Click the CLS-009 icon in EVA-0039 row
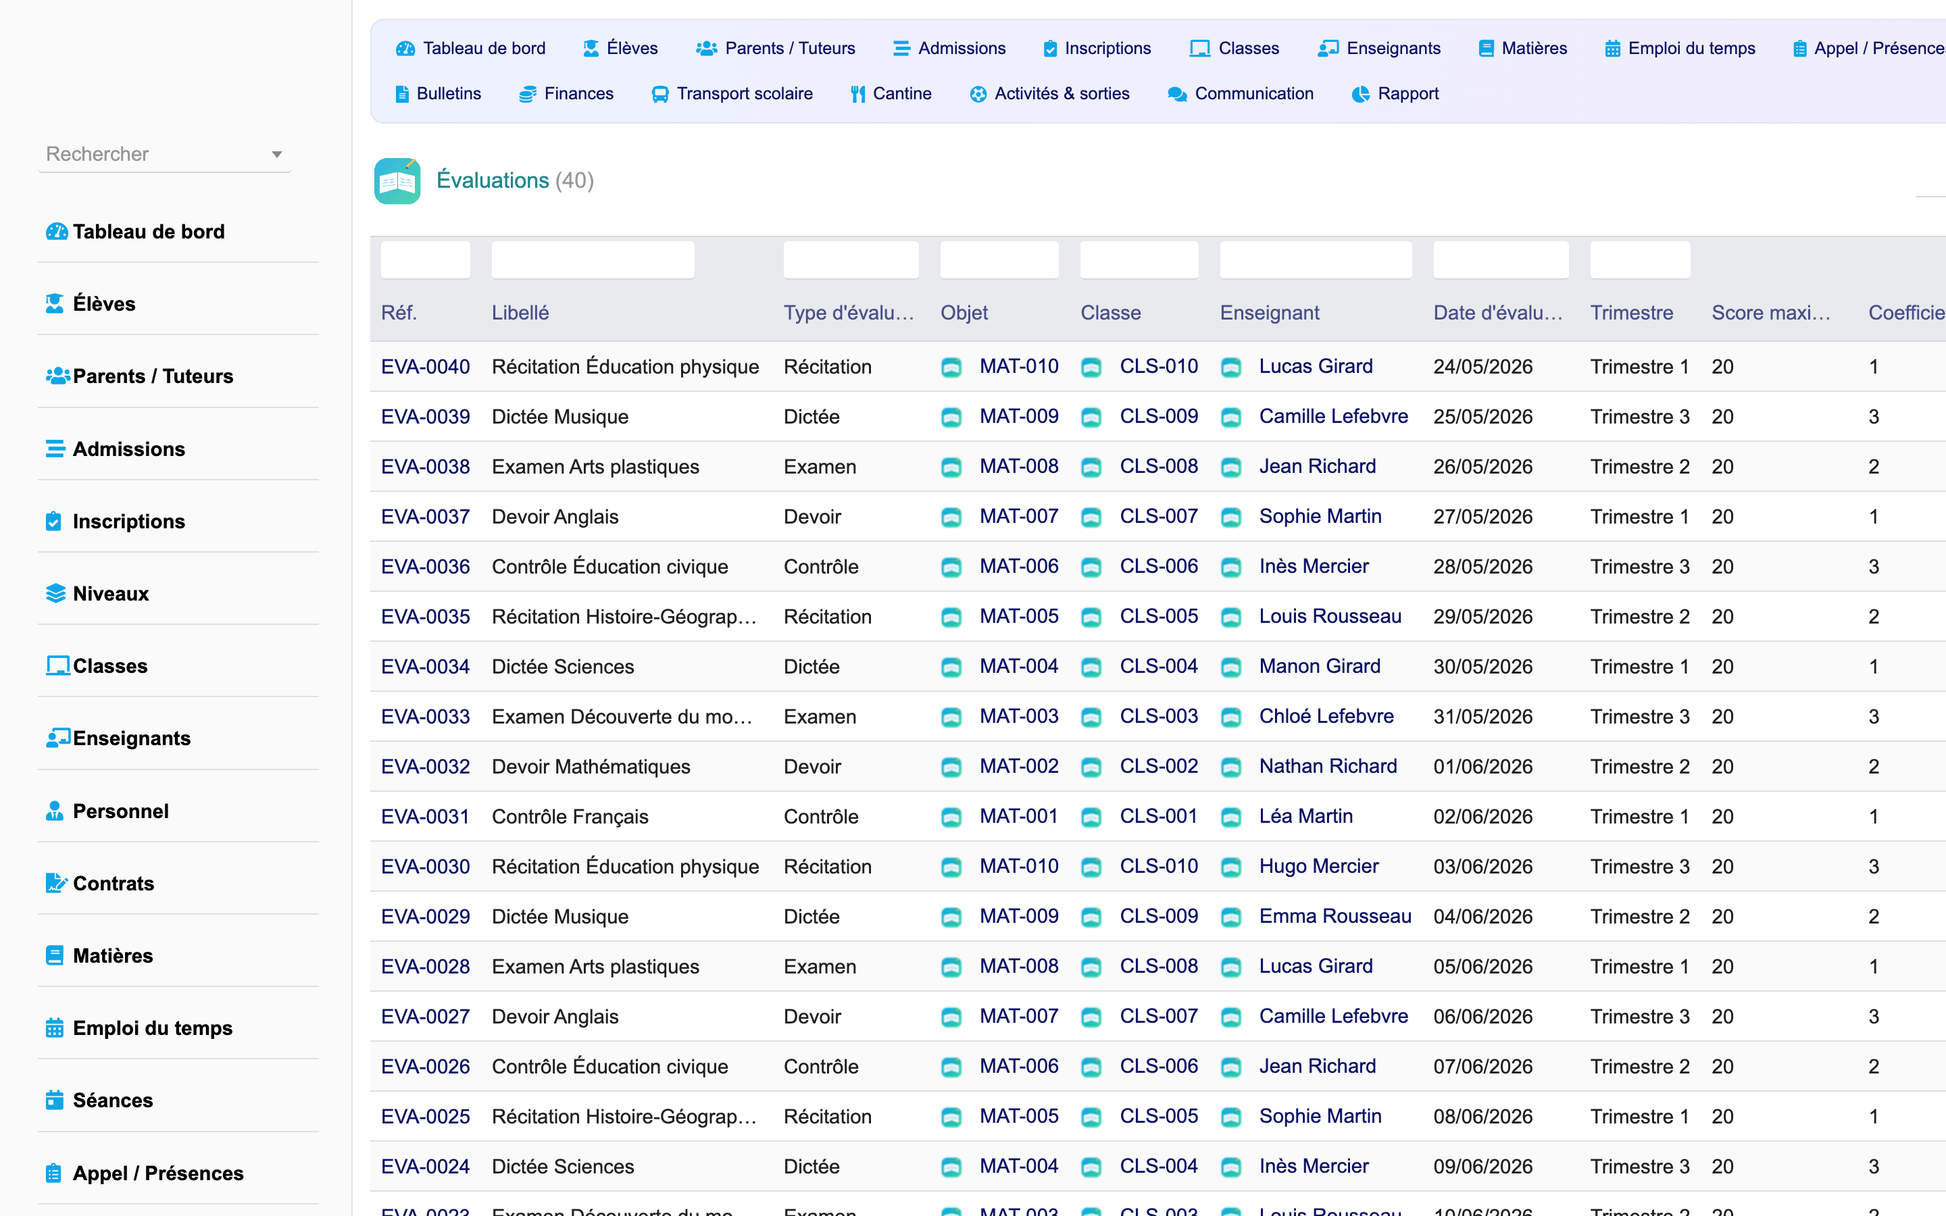The height and width of the screenshot is (1216, 1946). tap(1091, 417)
